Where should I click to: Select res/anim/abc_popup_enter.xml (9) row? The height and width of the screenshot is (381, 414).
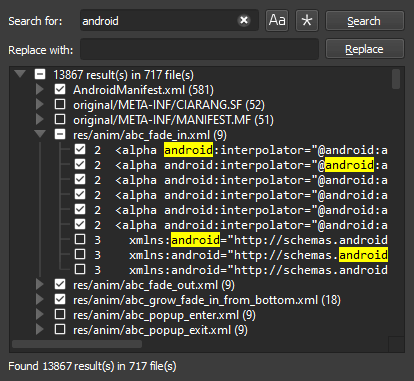tap(164, 315)
